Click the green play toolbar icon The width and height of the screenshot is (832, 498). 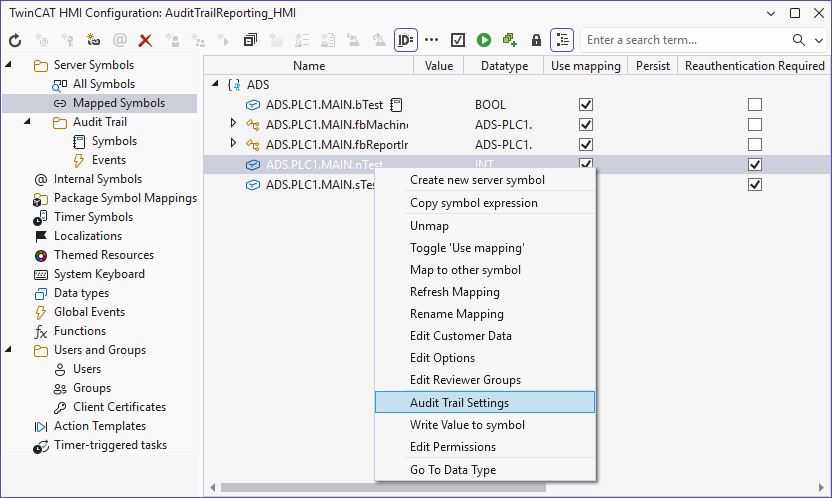(x=484, y=40)
